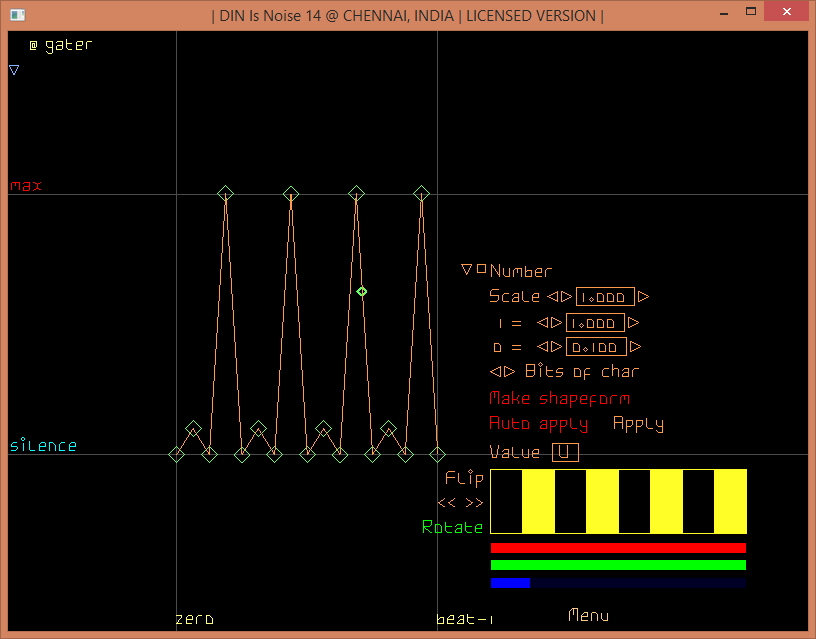This screenshot has width=816, height=639.
Task: Open the Menu at the bottom
Action: click(588, 615)
